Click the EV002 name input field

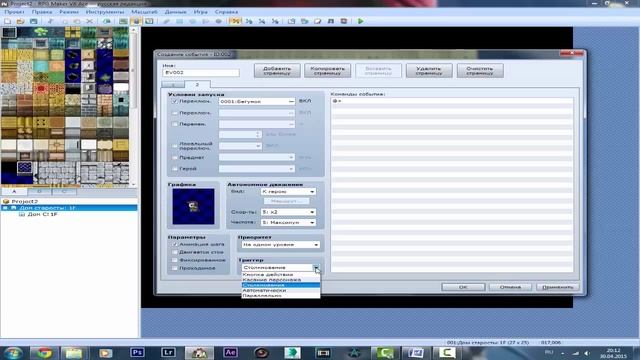tap(201, 73)
